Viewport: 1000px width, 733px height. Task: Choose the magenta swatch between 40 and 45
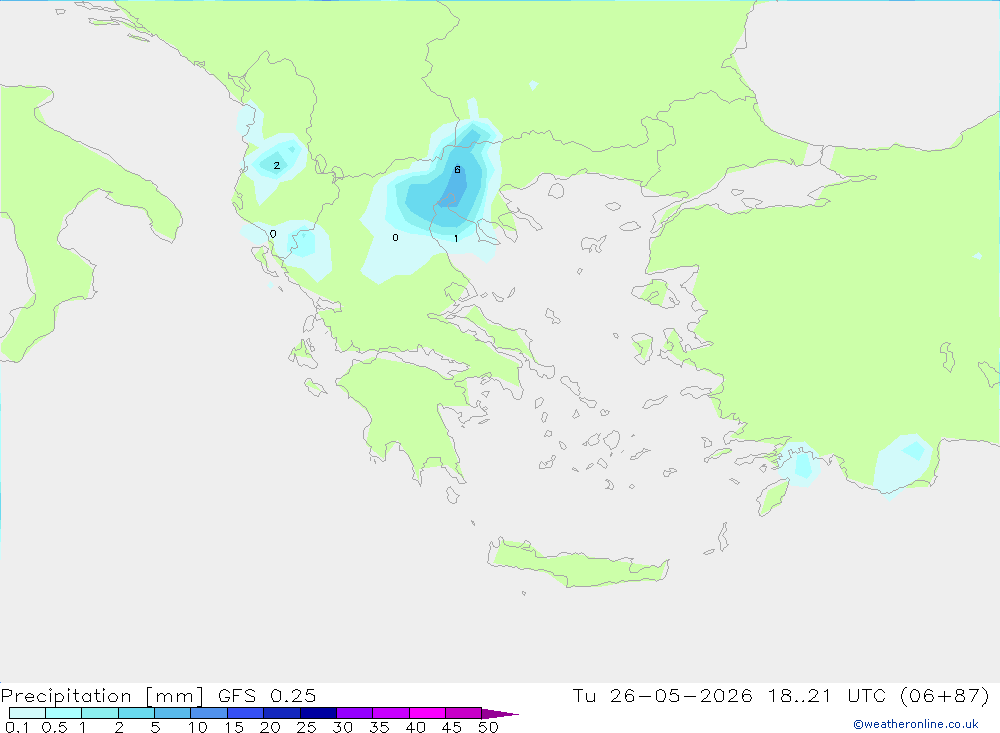(x=427, y=713)
